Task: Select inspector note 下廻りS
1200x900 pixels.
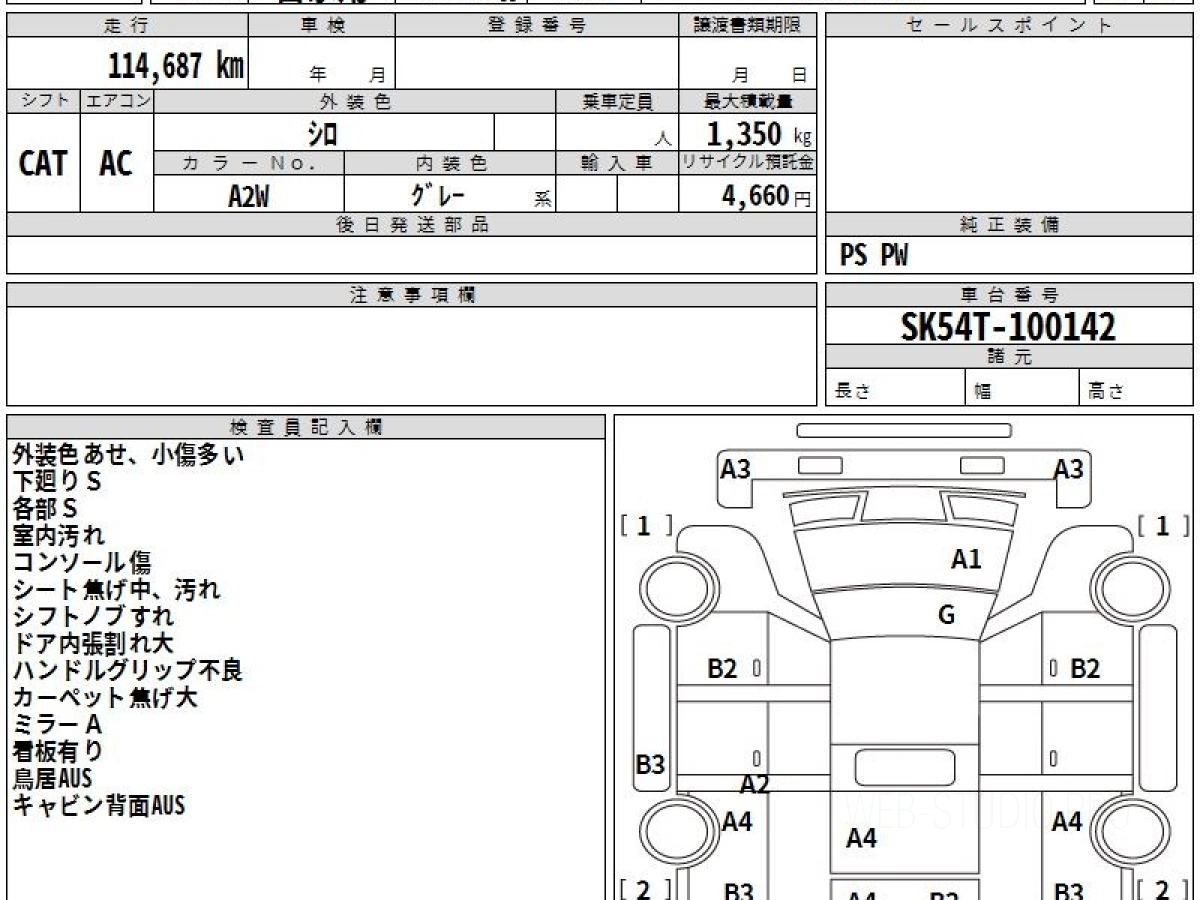Action: (57, 482)
